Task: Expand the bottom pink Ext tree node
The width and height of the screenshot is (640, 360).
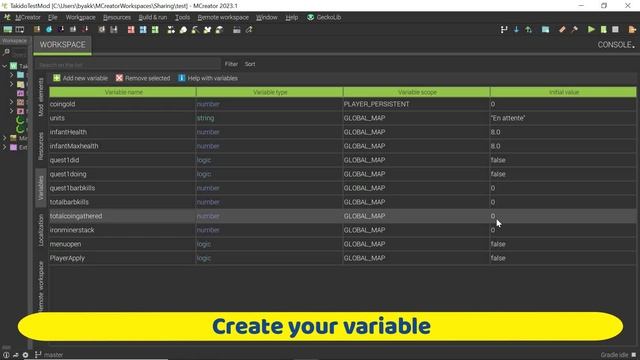Action: click(4, 147)
